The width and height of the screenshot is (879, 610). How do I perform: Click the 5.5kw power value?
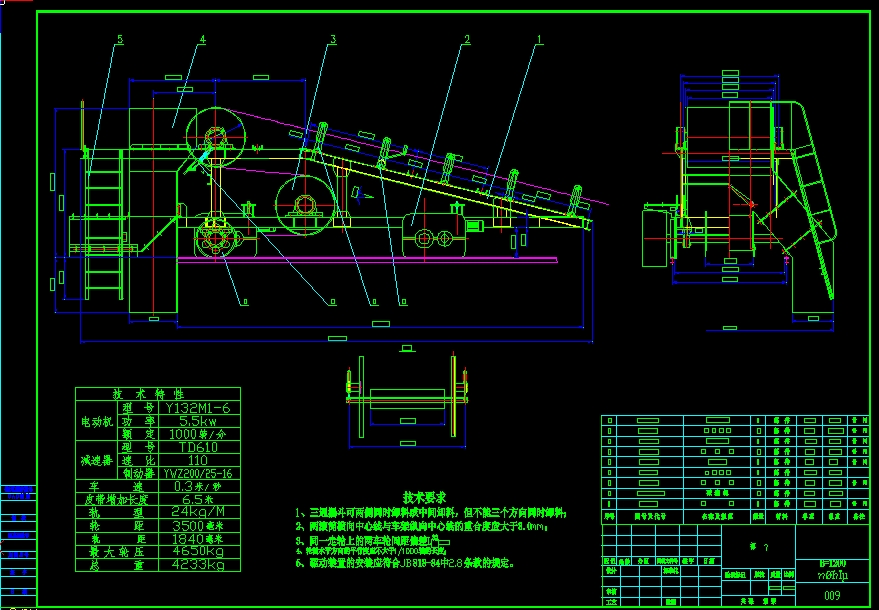pos(198,422)
